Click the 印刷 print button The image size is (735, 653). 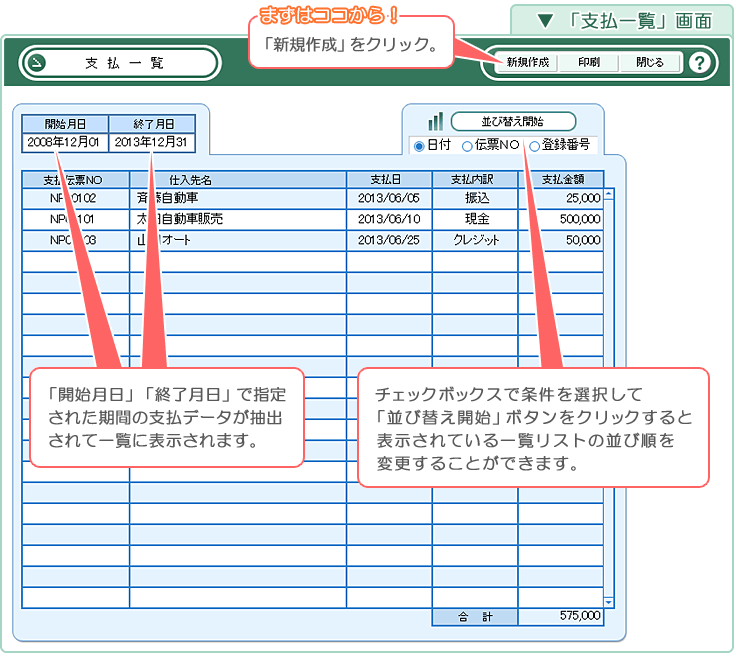point(589,62)
